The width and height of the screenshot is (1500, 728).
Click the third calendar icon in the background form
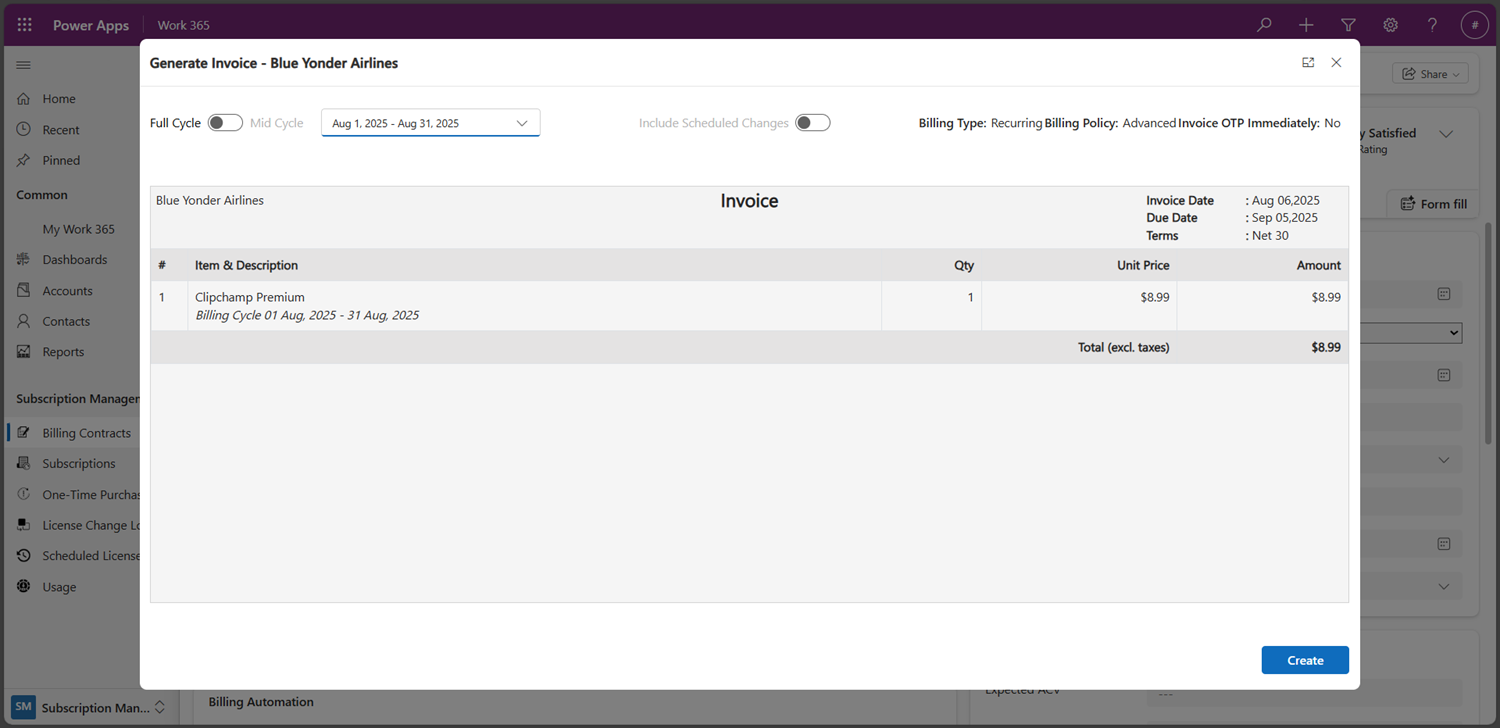coord(1444,544)
